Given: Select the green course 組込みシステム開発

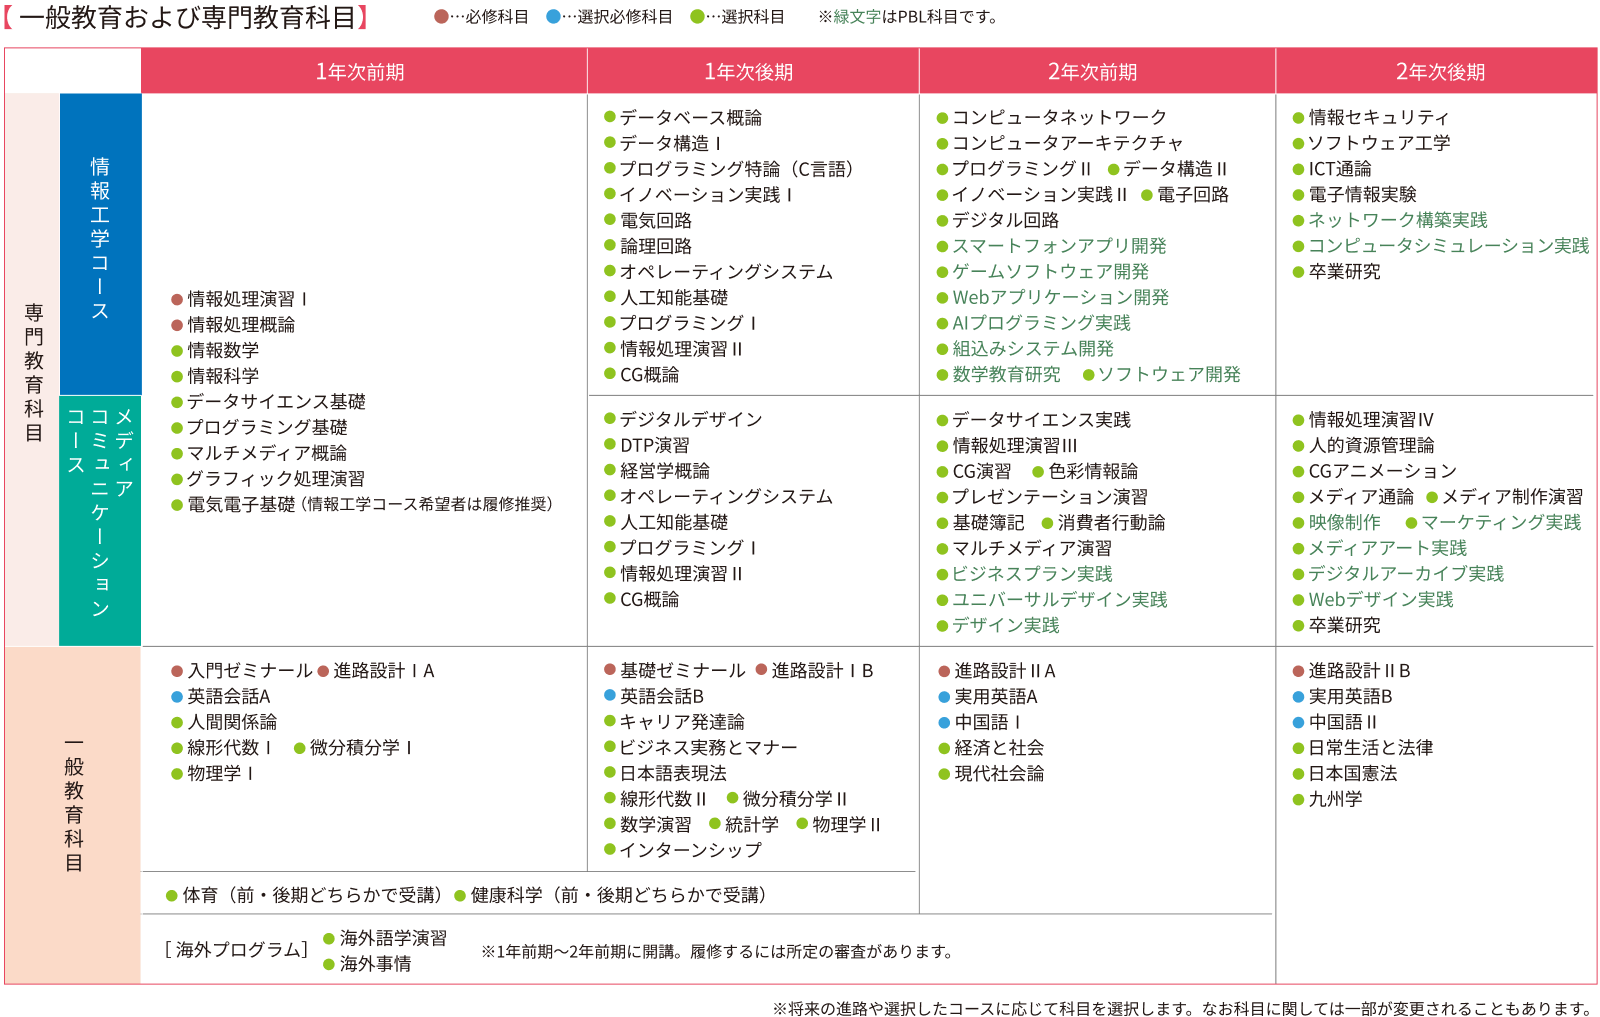Looking at the screenshot, I should 1025,349.
